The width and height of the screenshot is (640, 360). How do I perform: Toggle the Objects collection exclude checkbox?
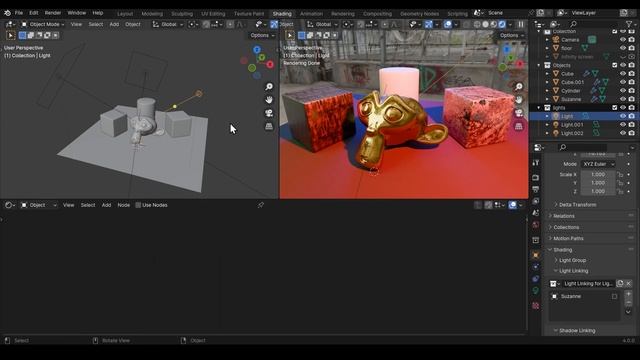tap(615, 65)
